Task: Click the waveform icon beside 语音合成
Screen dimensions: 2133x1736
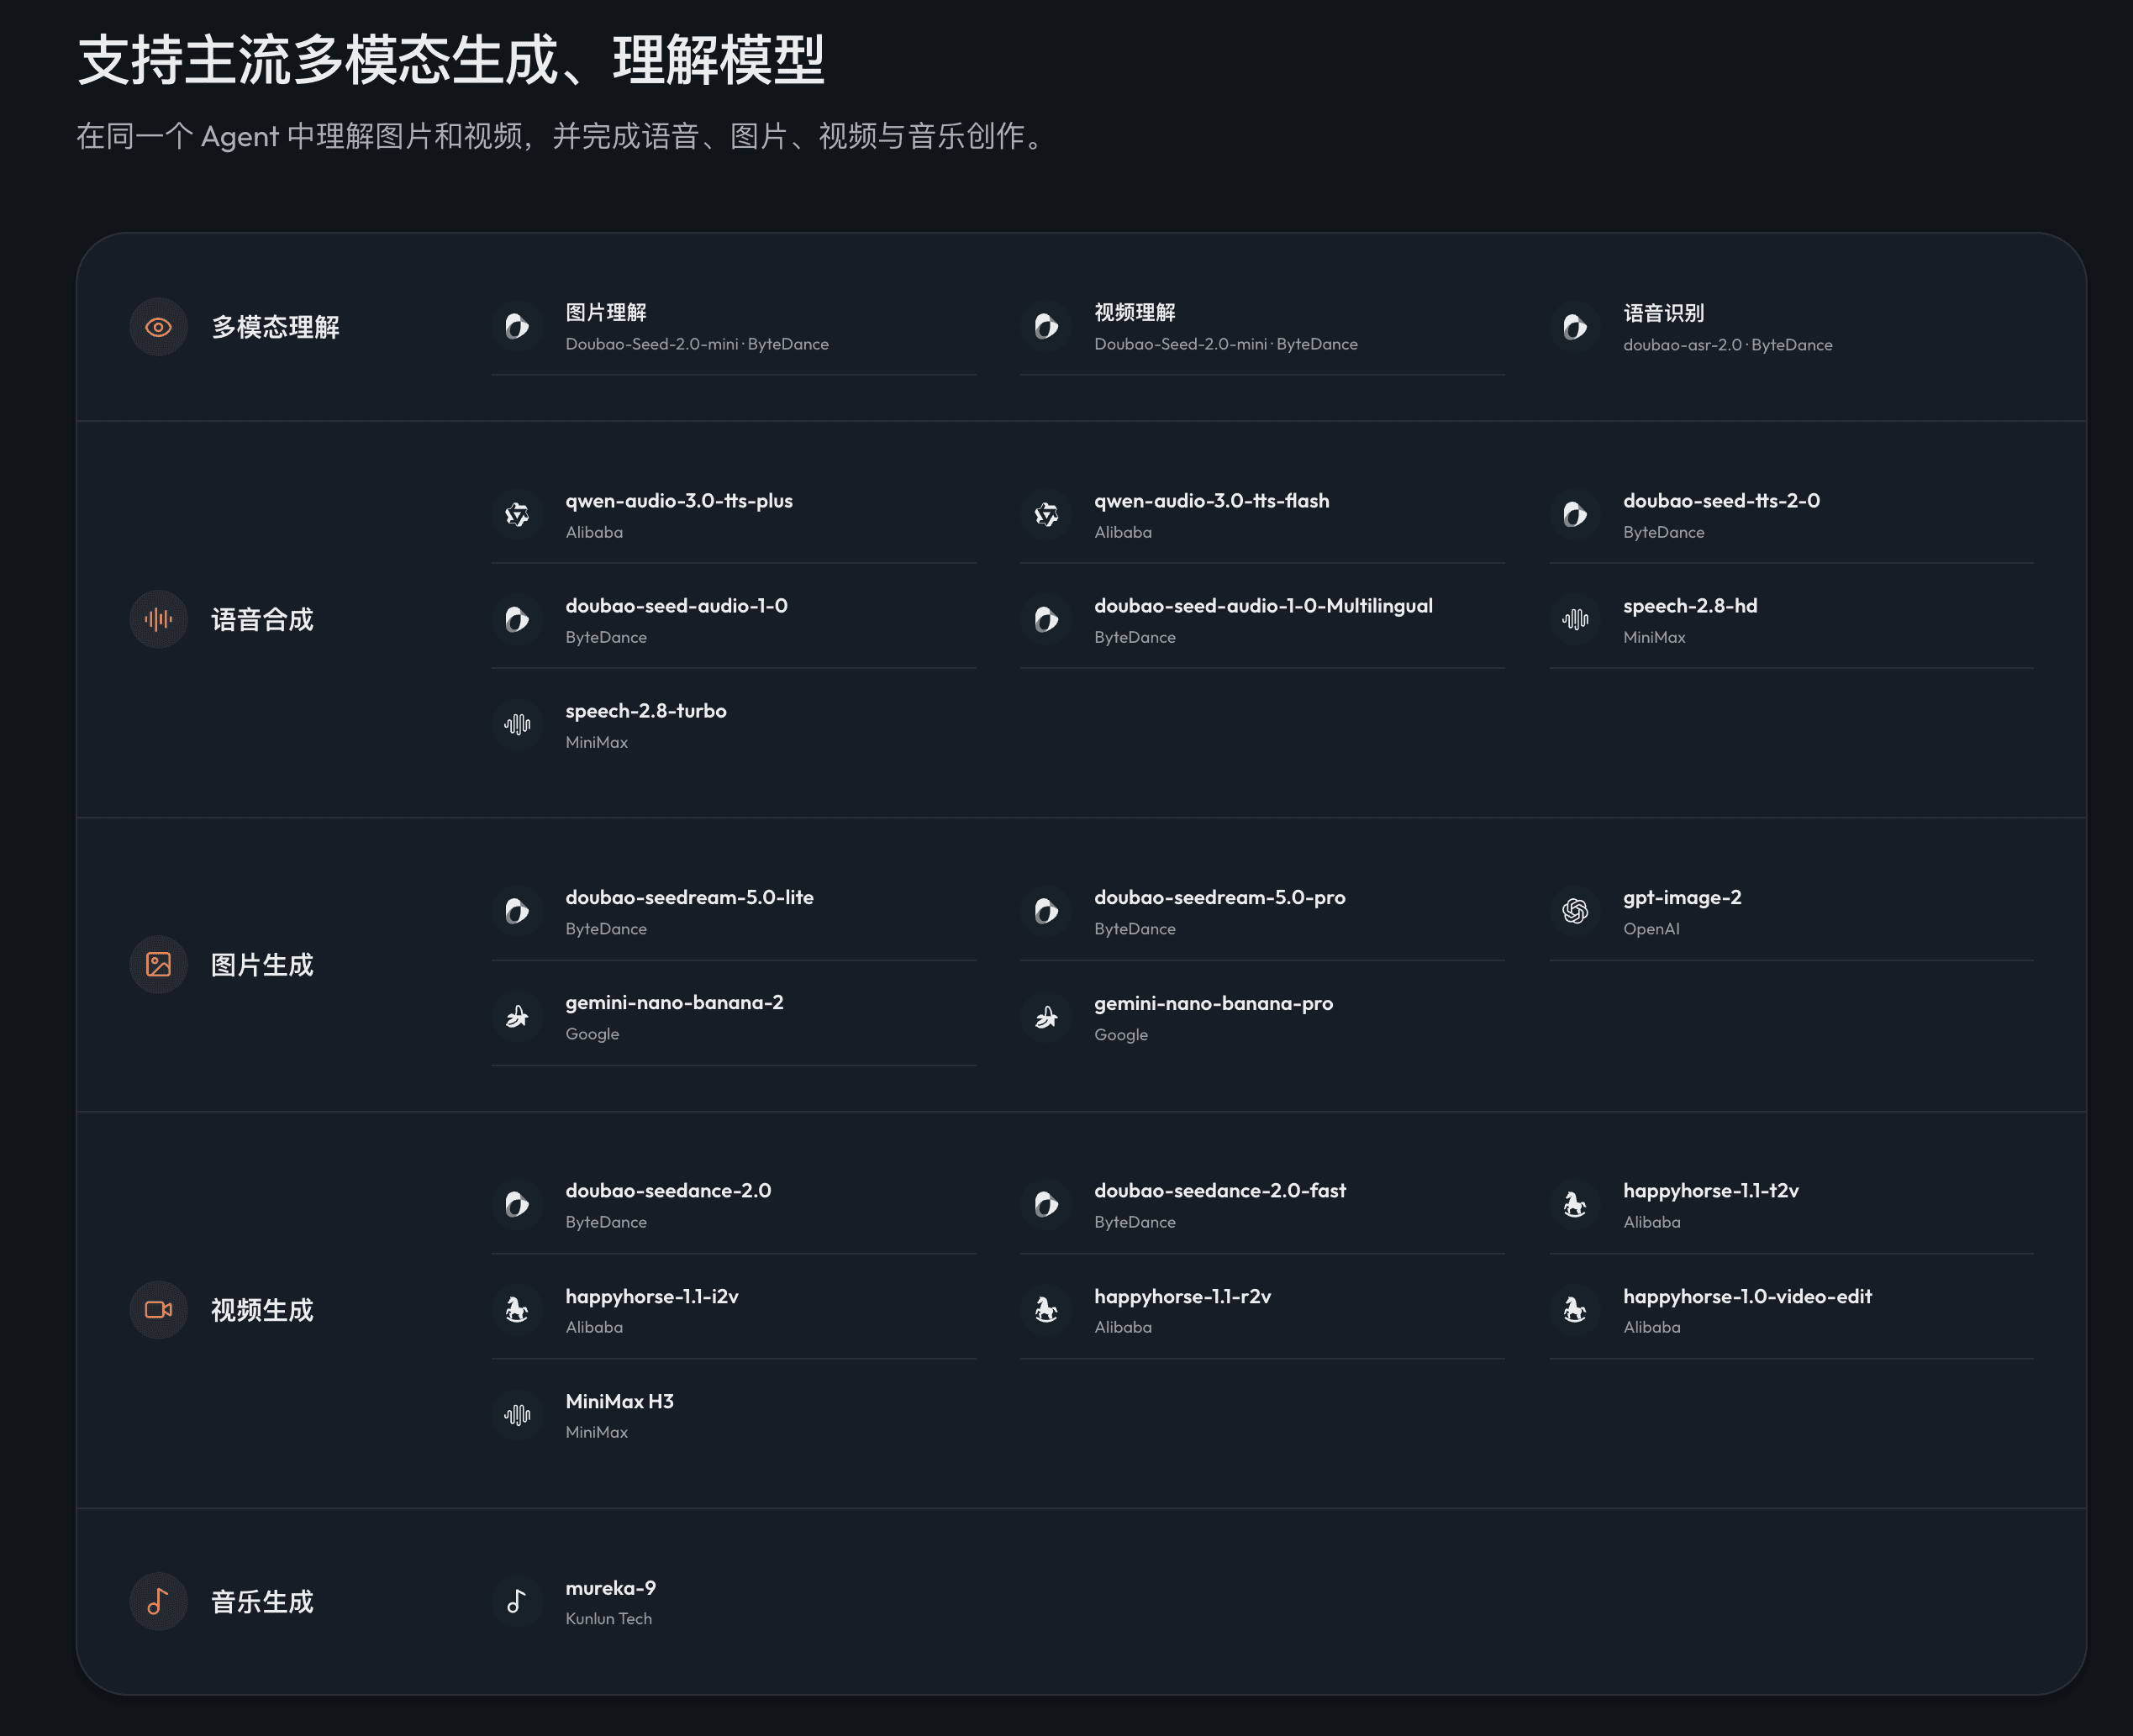Action: coord(158,619)
